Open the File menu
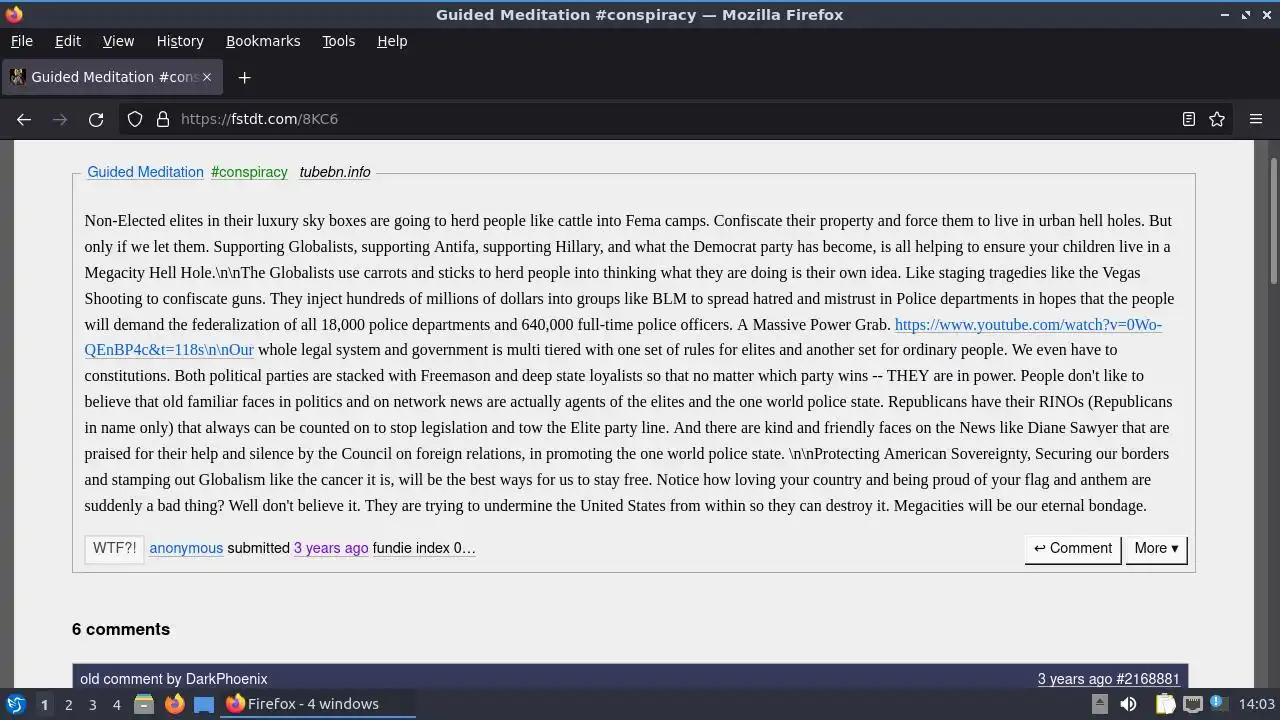The width and height of the screenshot is (1280, 720). 21,41
